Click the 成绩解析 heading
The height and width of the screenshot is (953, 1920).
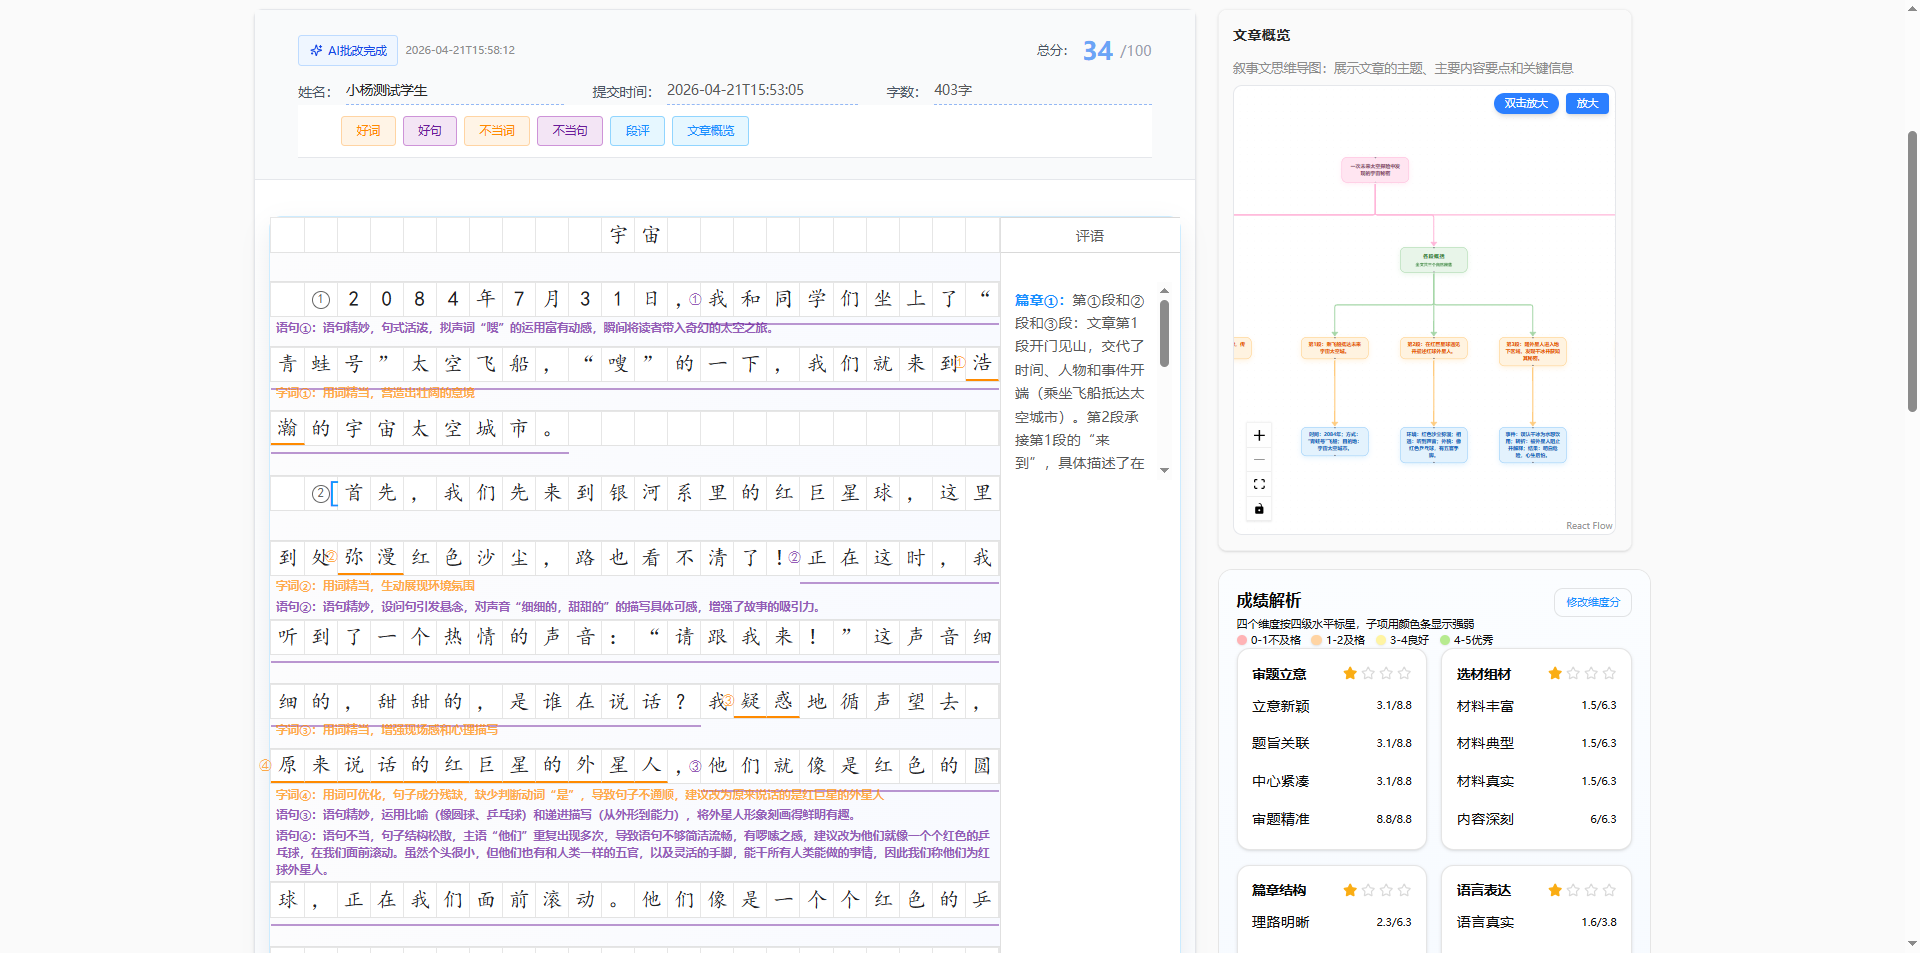click(x=1268, y=600)
